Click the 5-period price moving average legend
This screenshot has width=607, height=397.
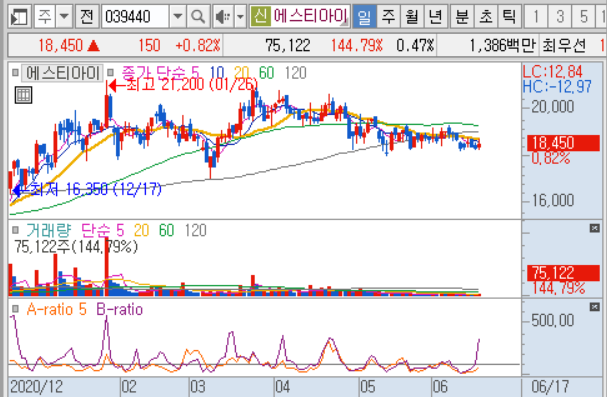[x=195, y=72]
